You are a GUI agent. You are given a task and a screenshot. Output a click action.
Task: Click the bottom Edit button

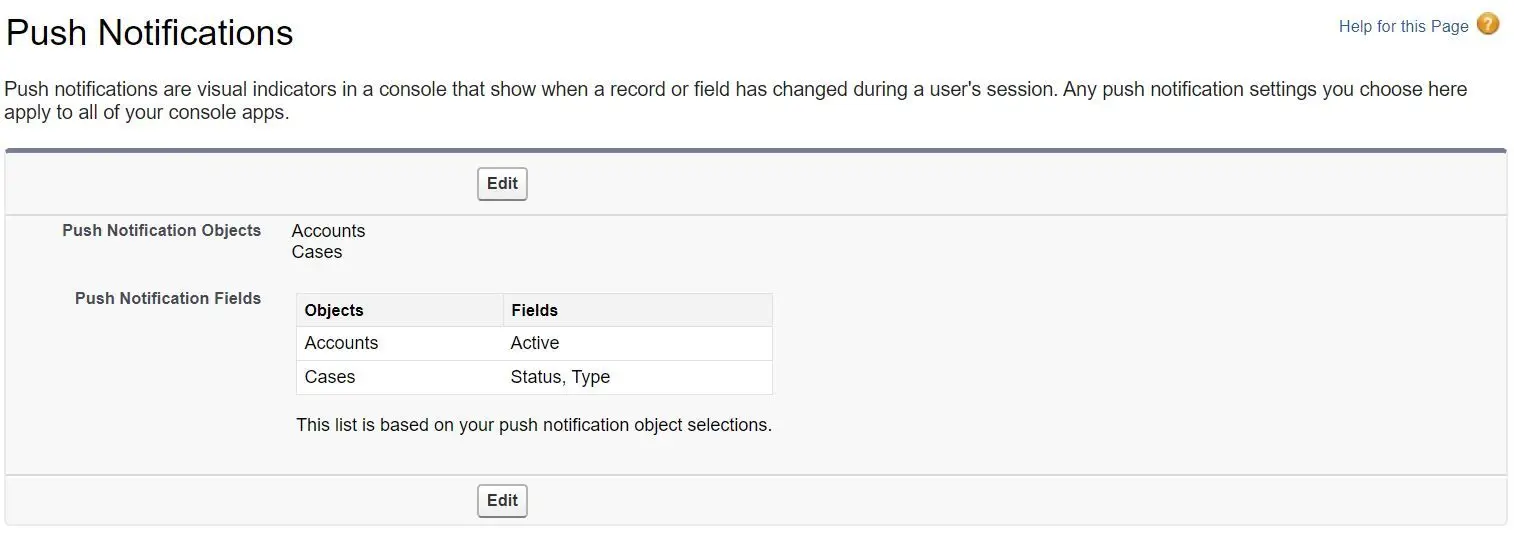click(502, 500)
